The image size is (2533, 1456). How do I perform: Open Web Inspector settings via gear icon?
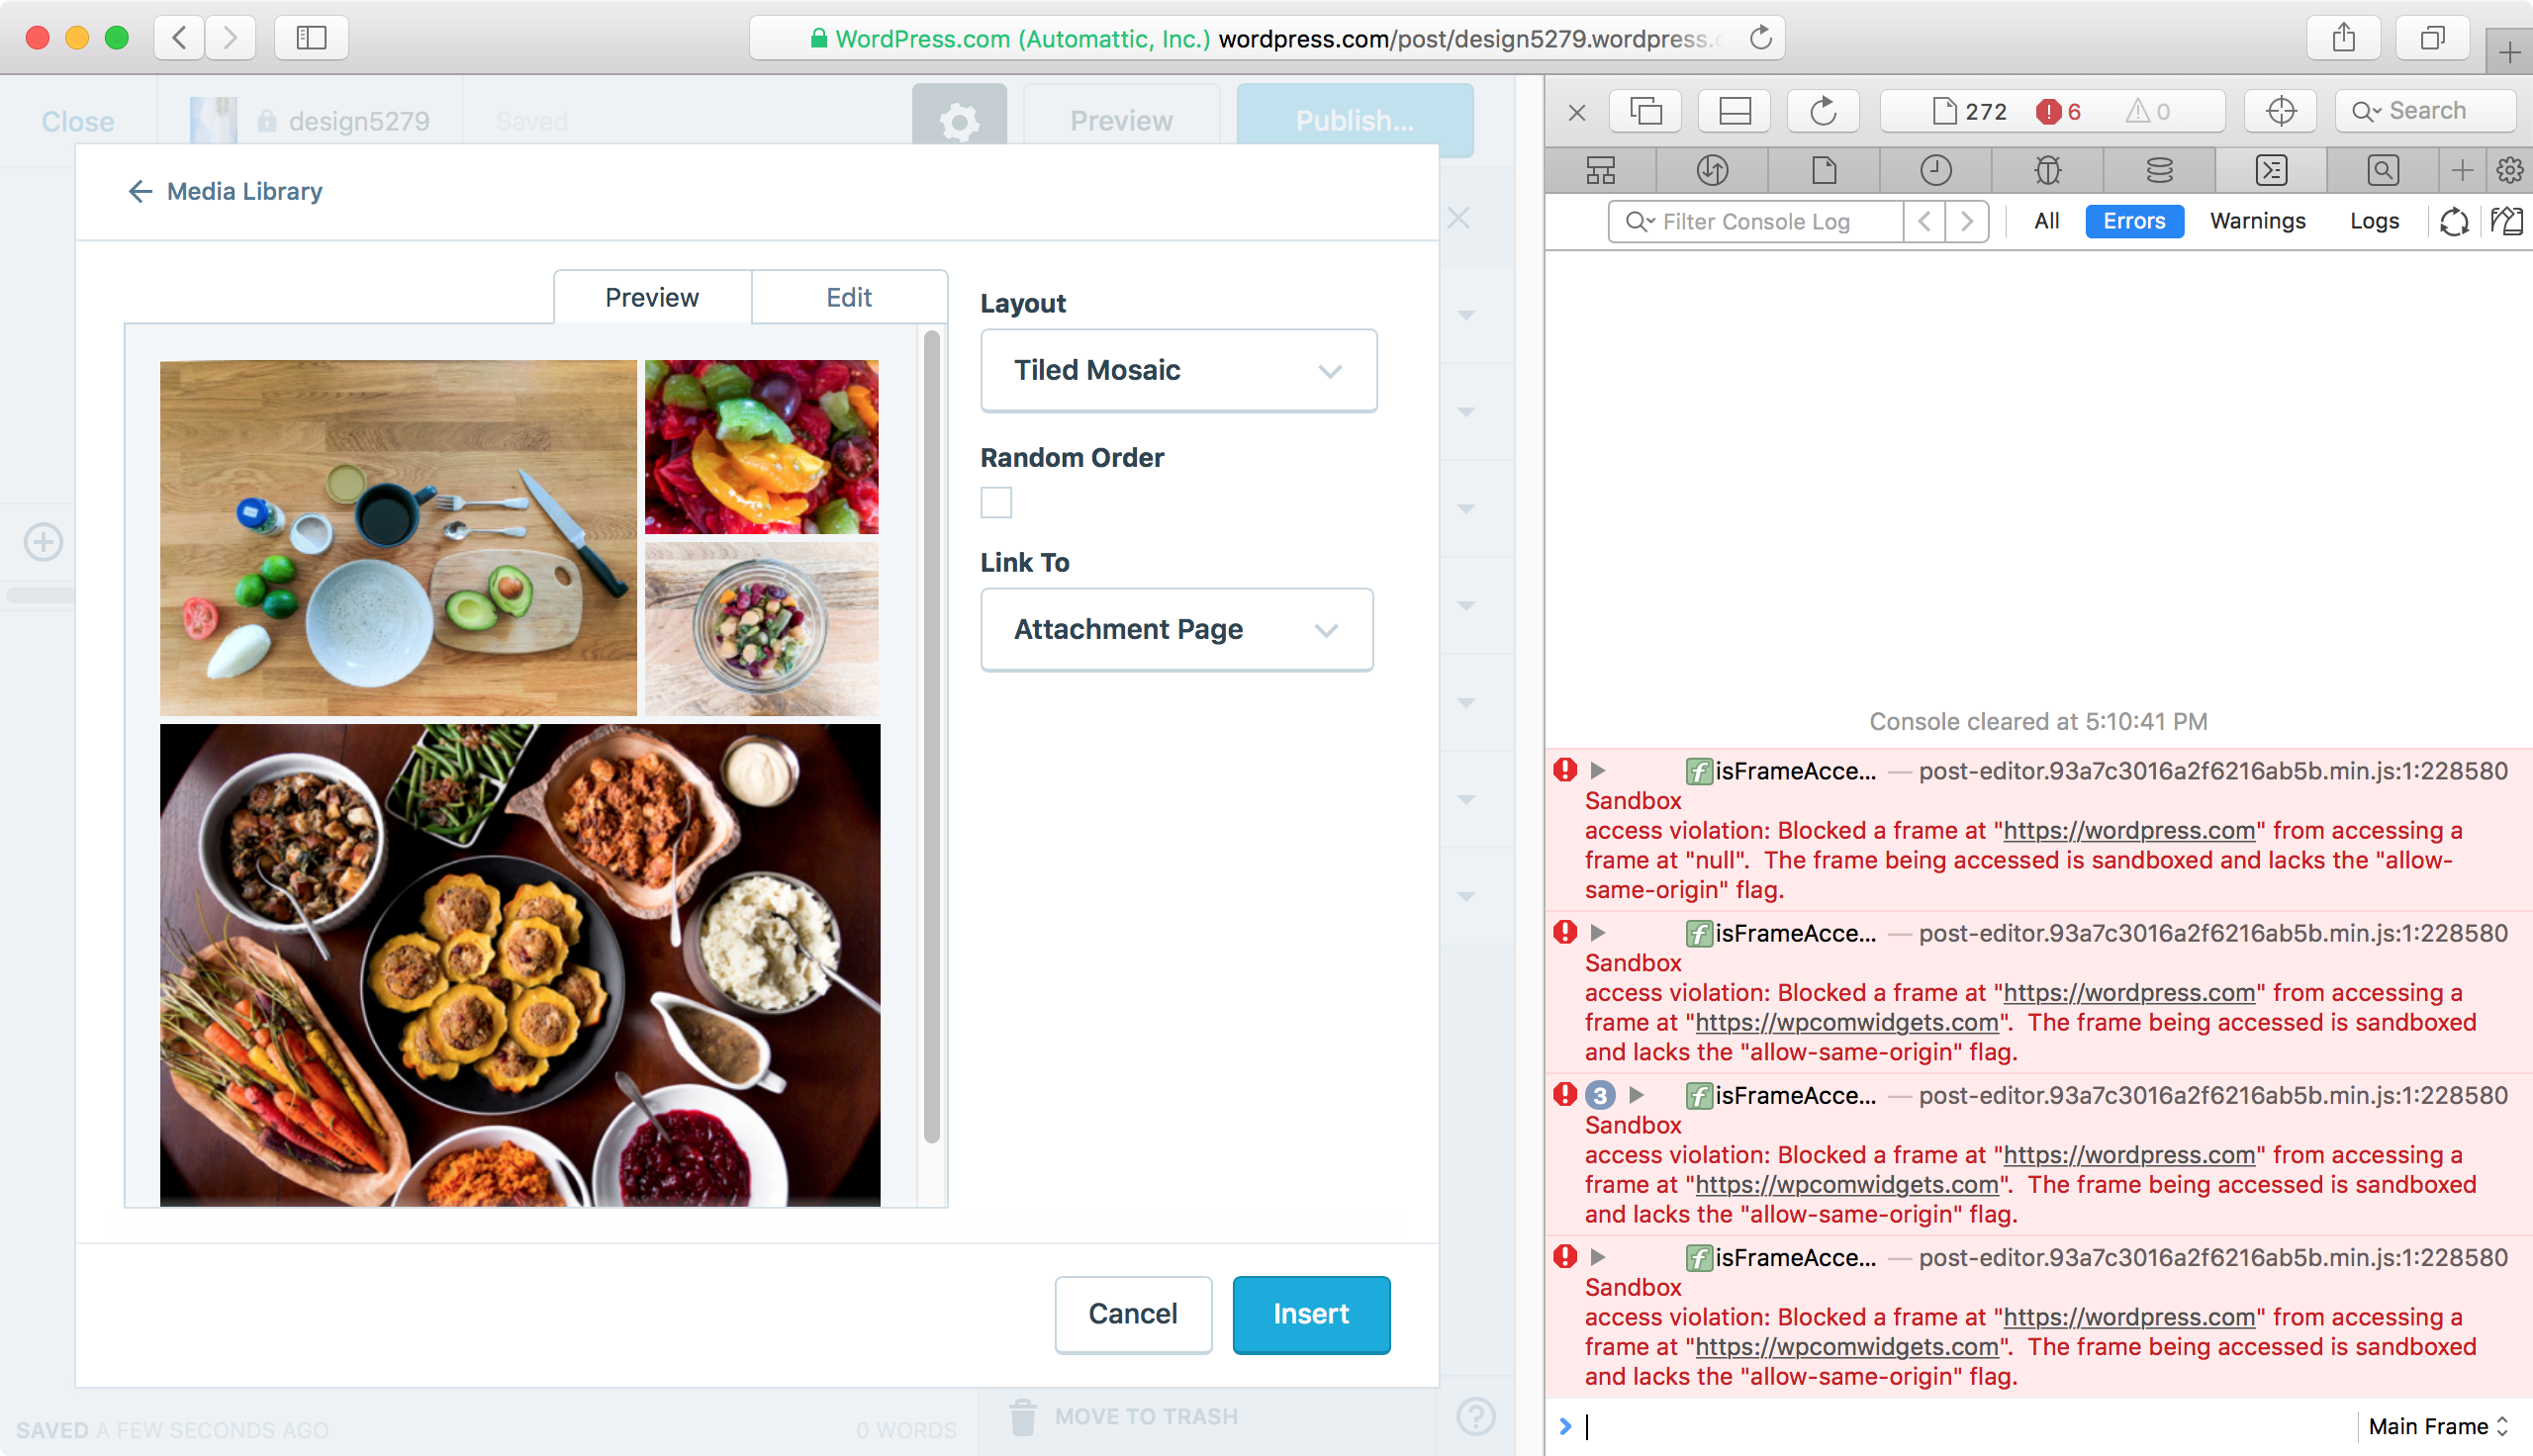2509,170
